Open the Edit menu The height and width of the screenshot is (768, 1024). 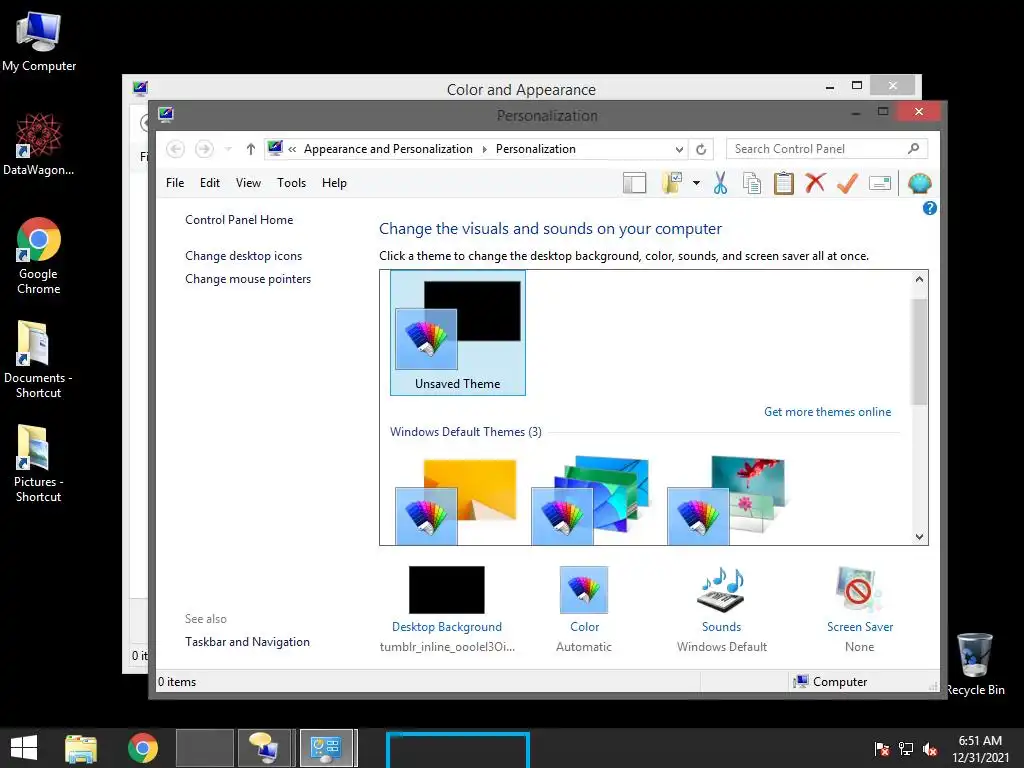tap(210, 183)
